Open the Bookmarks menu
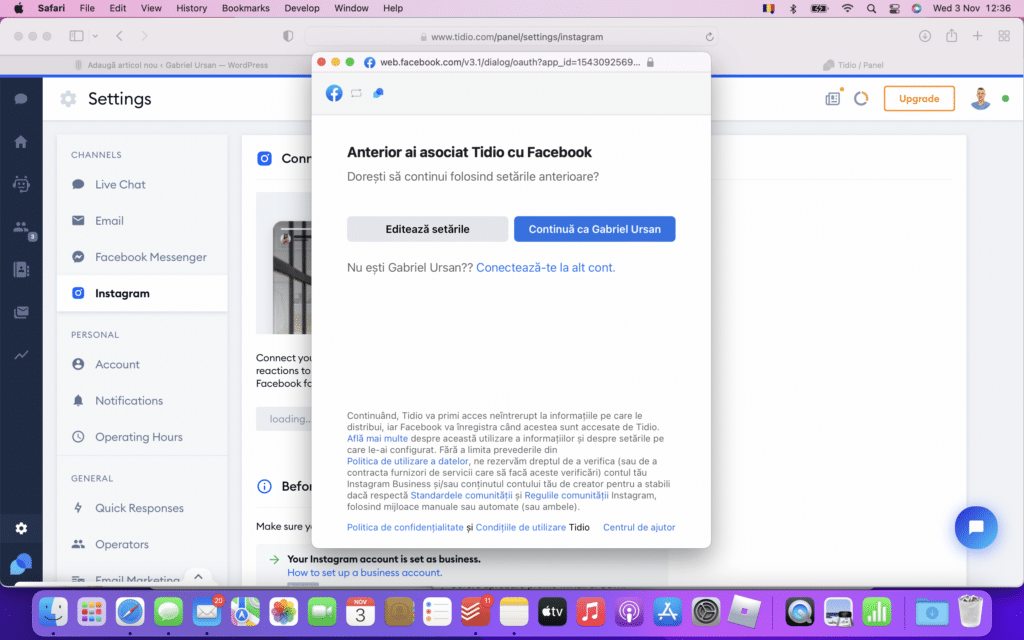Image resolution: width=1024 pixels, height=640 pixels. click(x=246, y=8)
